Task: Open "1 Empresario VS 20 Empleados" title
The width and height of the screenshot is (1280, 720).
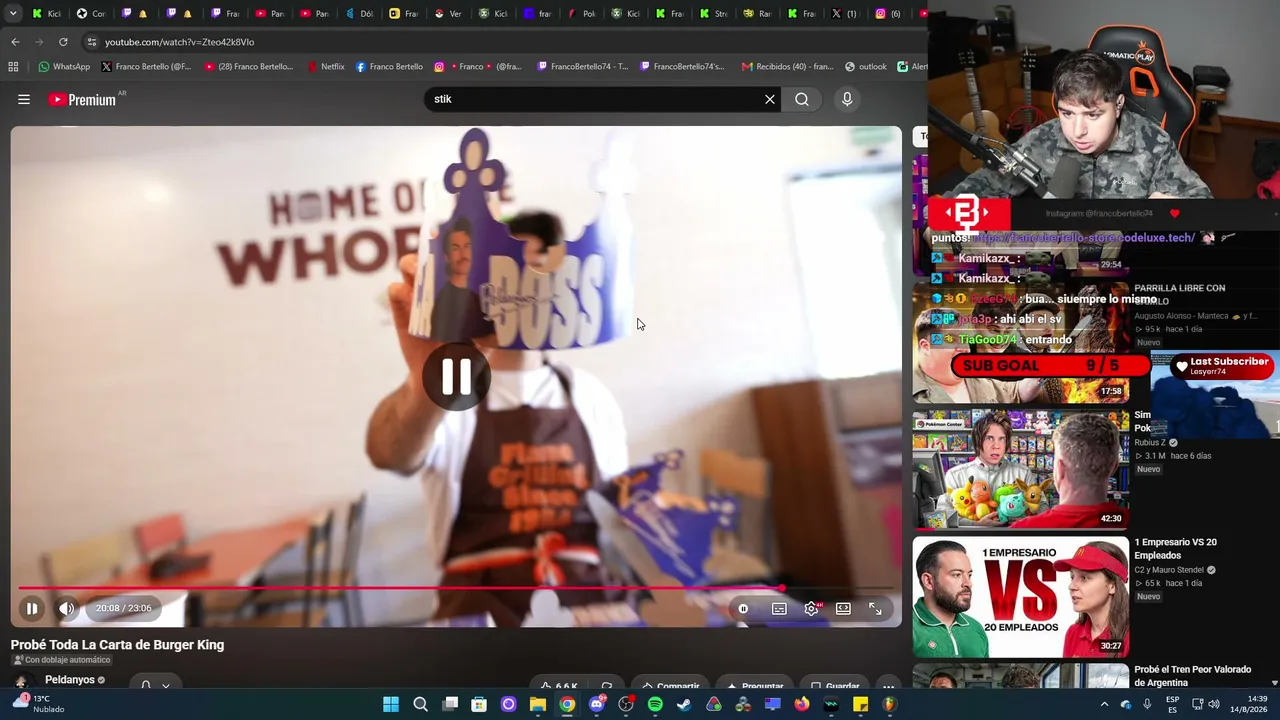Action: pos(1176,549)
